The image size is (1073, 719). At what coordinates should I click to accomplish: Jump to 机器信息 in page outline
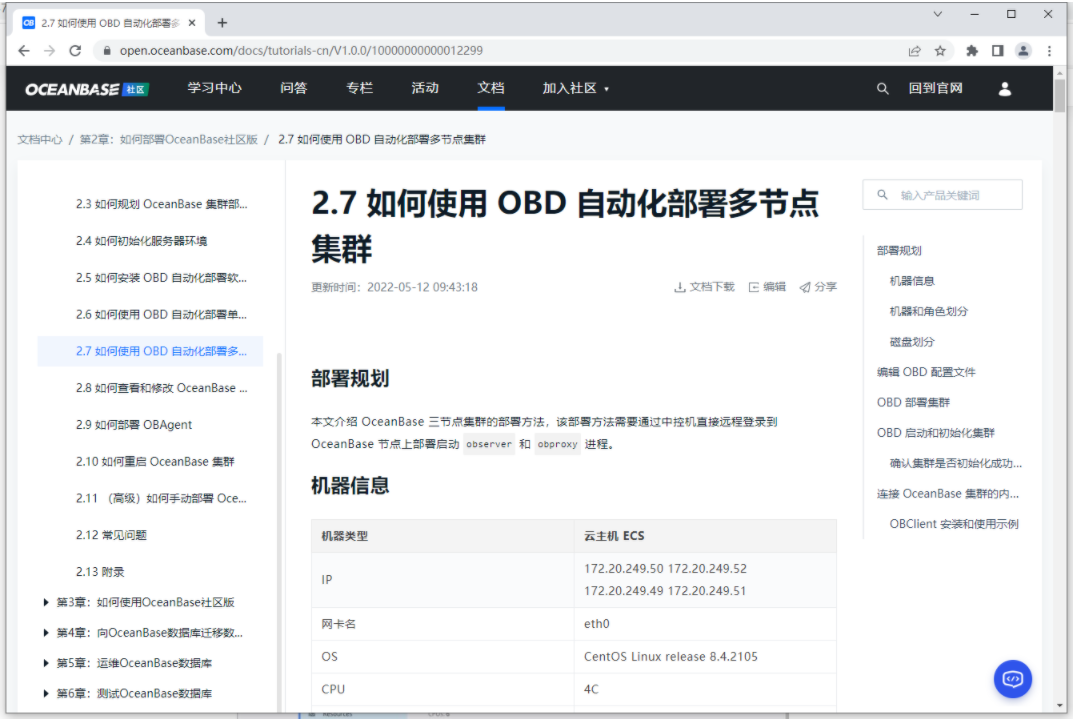tap(912, 280)
